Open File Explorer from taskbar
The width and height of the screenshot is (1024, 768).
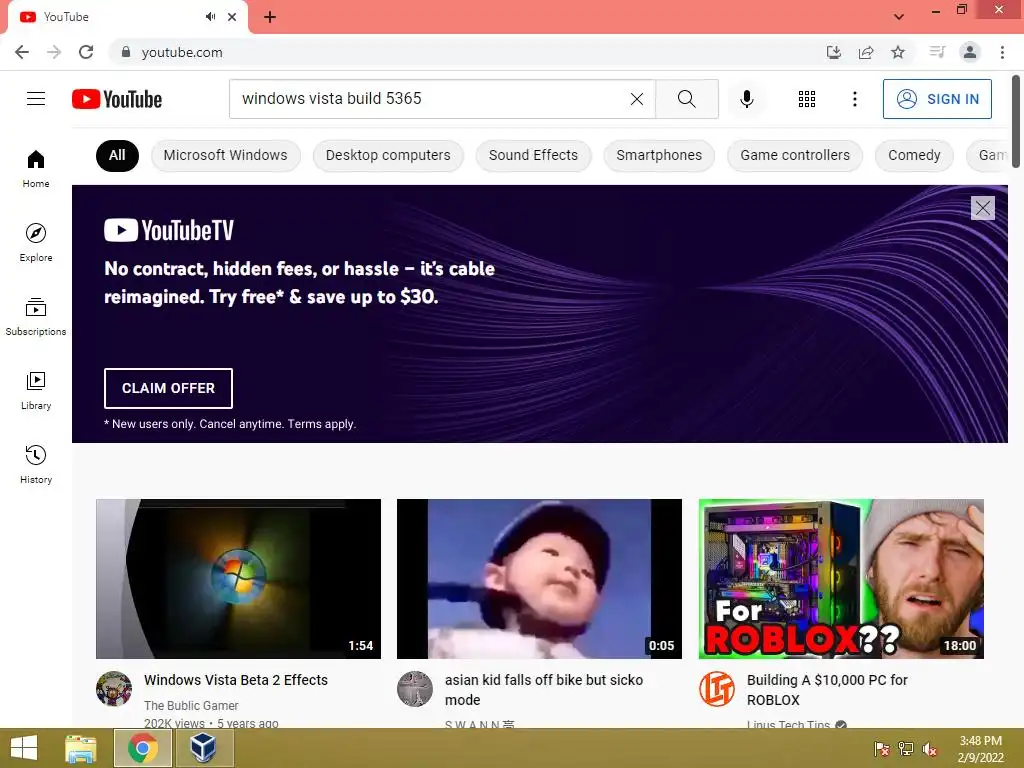tap(81, 748)
